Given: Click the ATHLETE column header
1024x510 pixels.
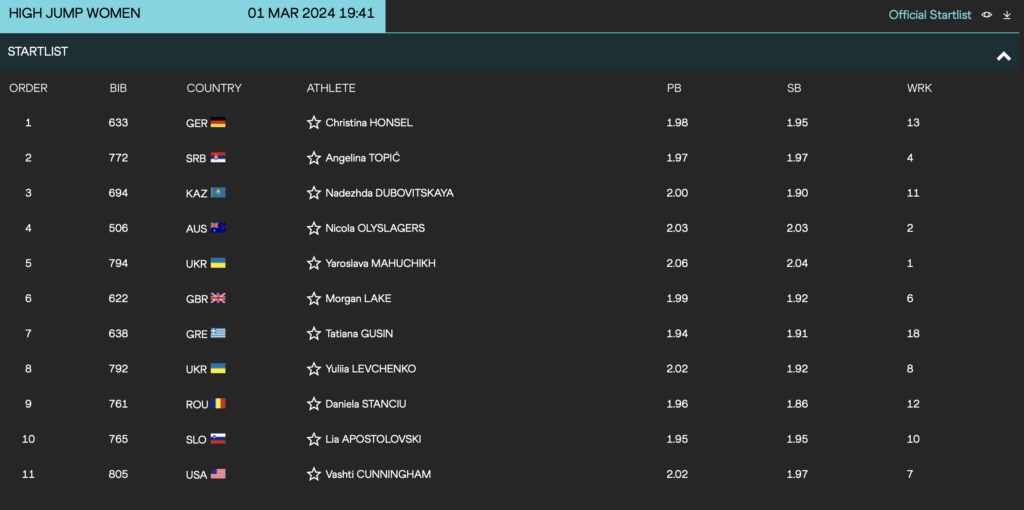Looking at the screenshot, I should point(331,88).
